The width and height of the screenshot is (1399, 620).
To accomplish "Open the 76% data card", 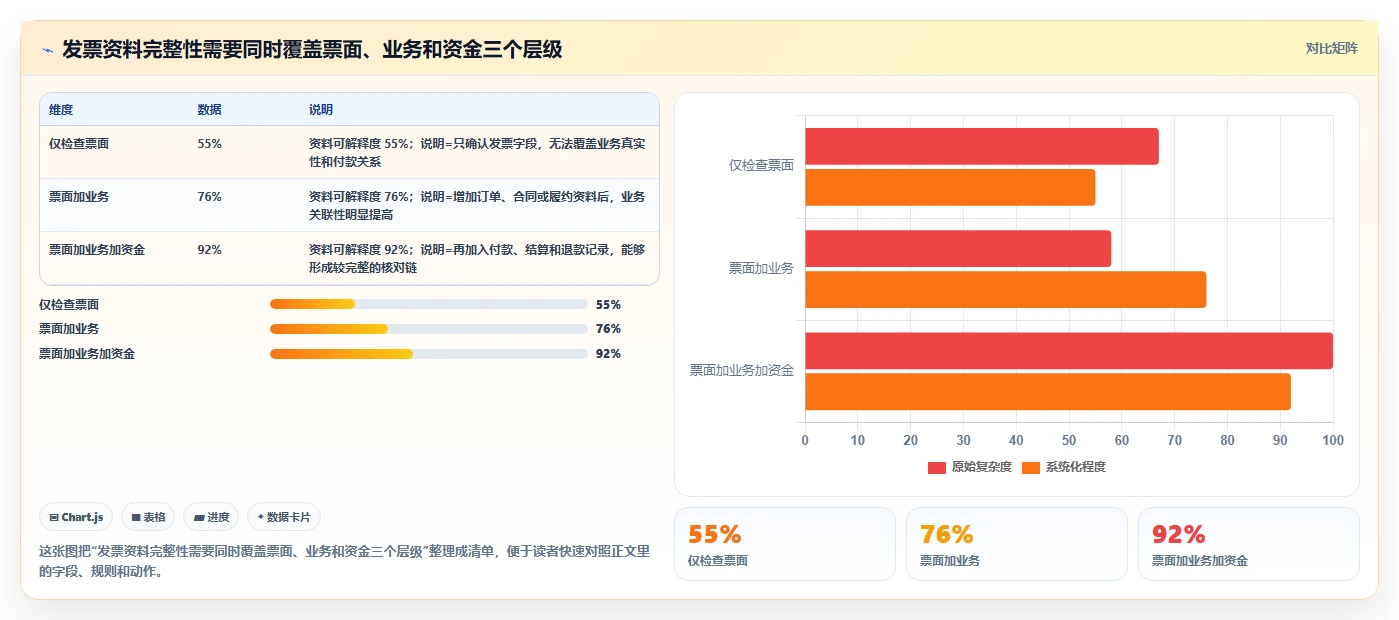I will (x=1017, y=544).
